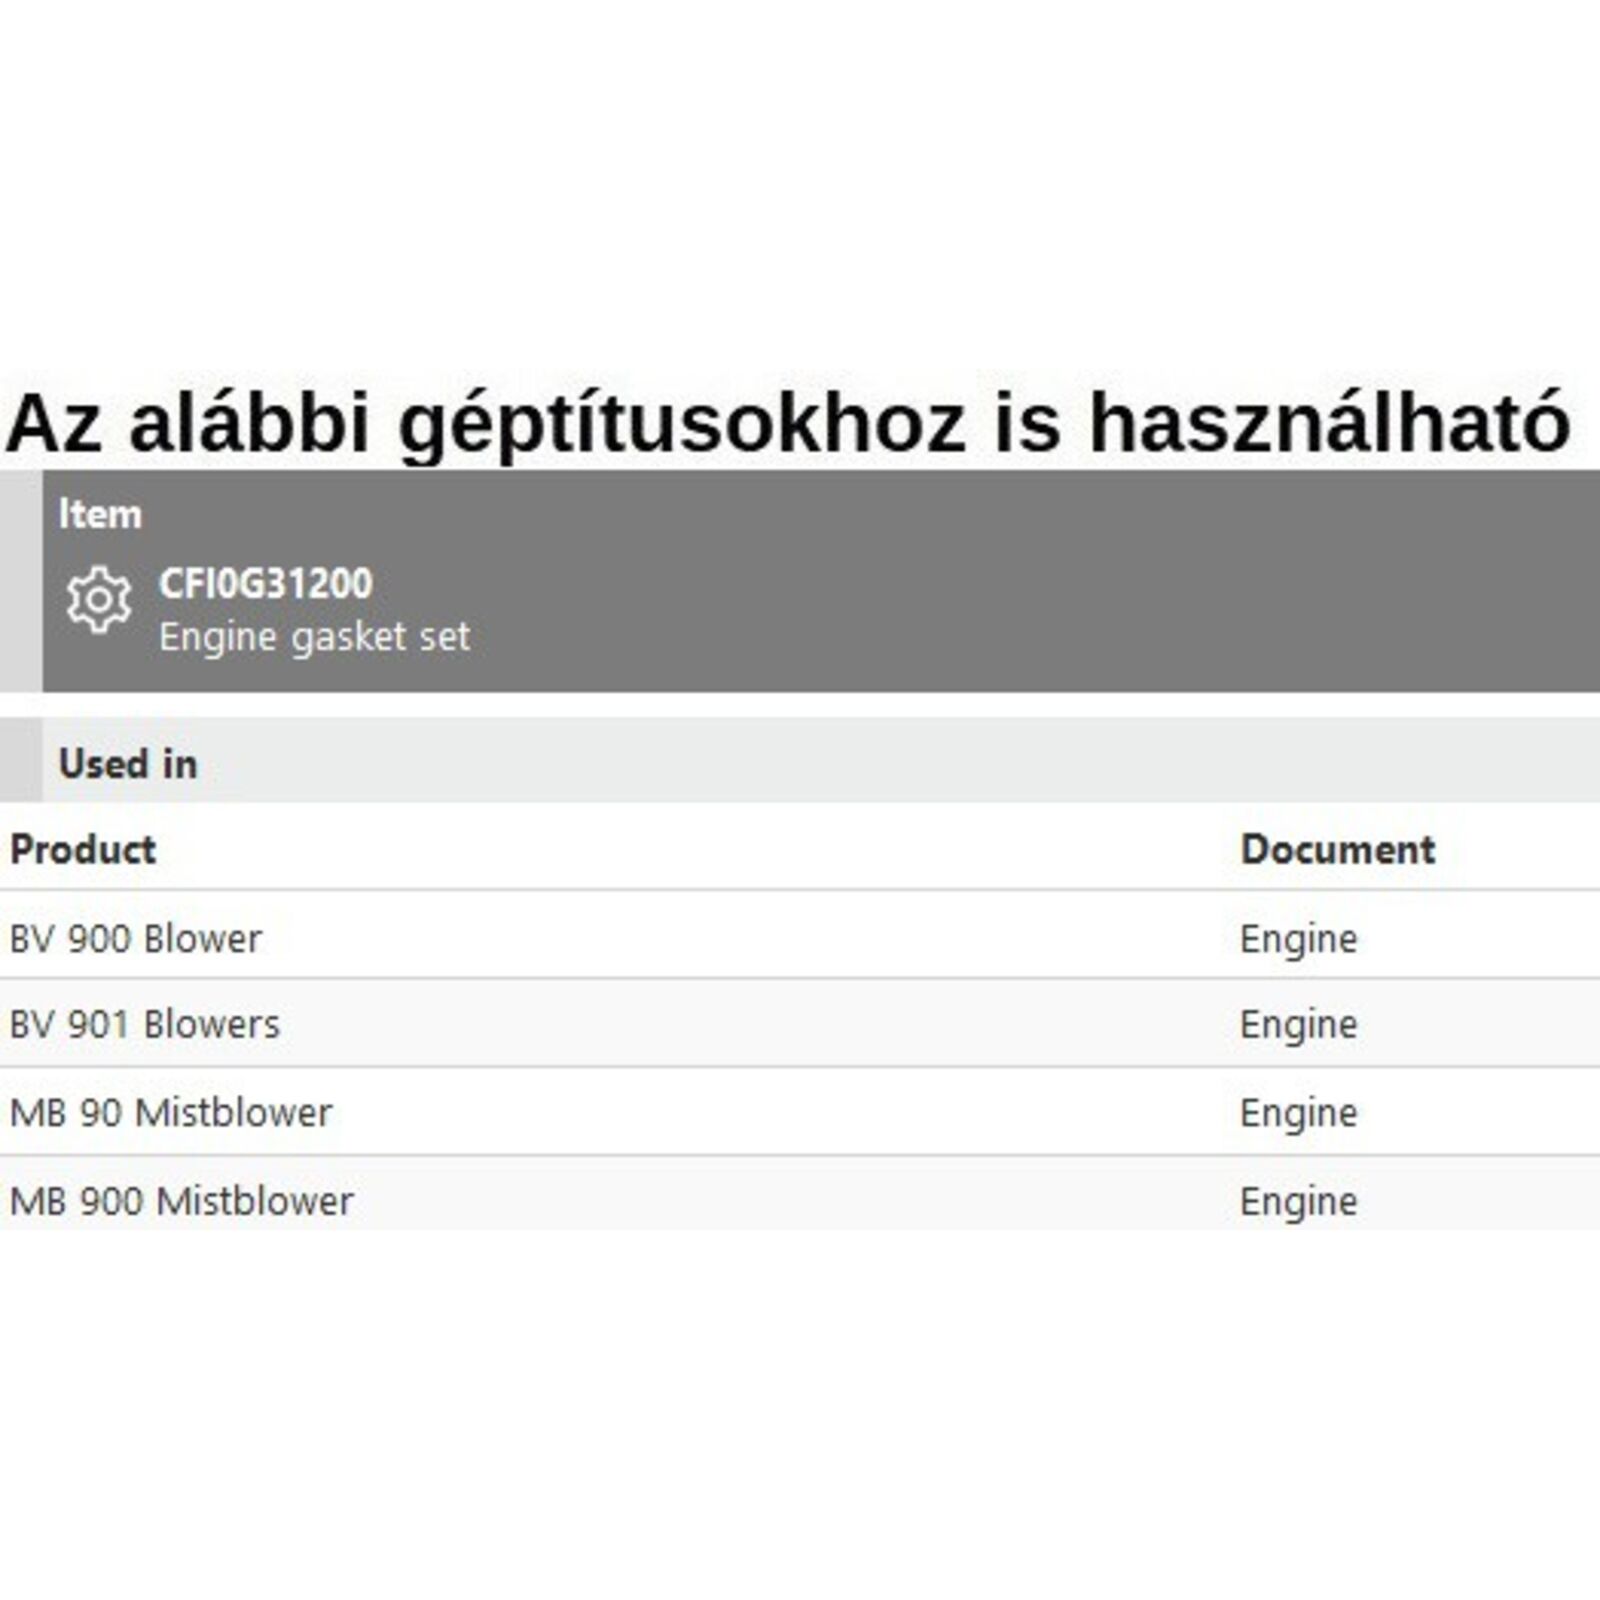This screenshot has height=1600, width=1600.
Task: Open Engine document for BV 901 Blowers
Action: coord(1298,1024)
